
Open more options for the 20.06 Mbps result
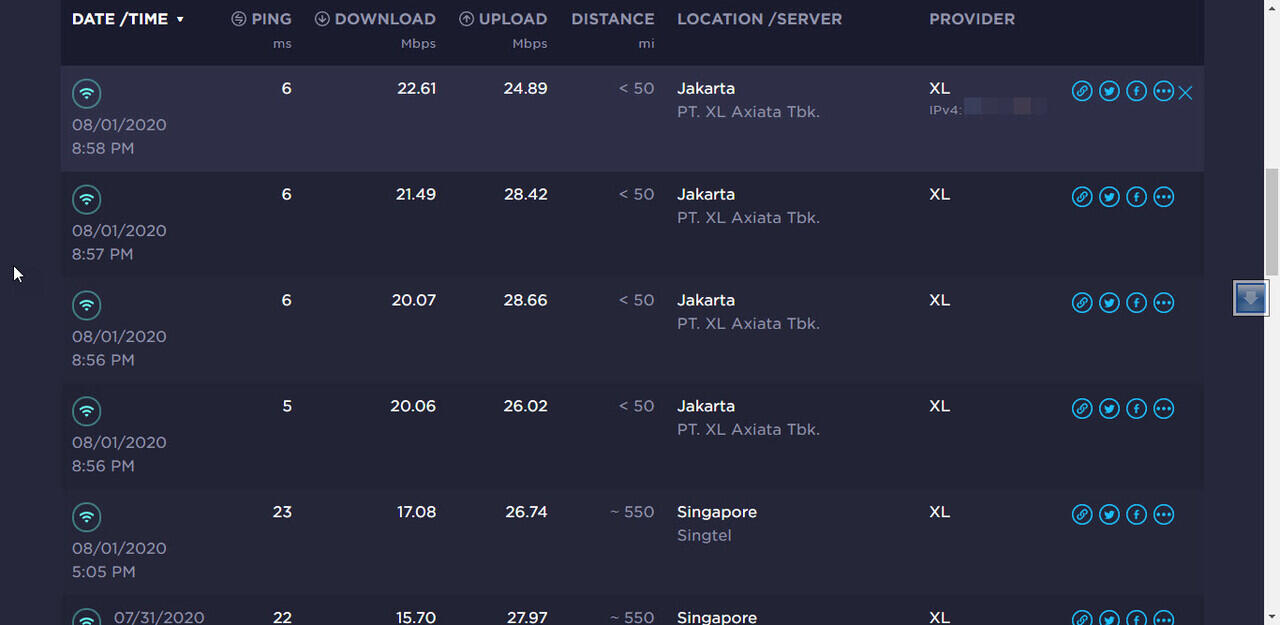click(x=1163, y=410)
